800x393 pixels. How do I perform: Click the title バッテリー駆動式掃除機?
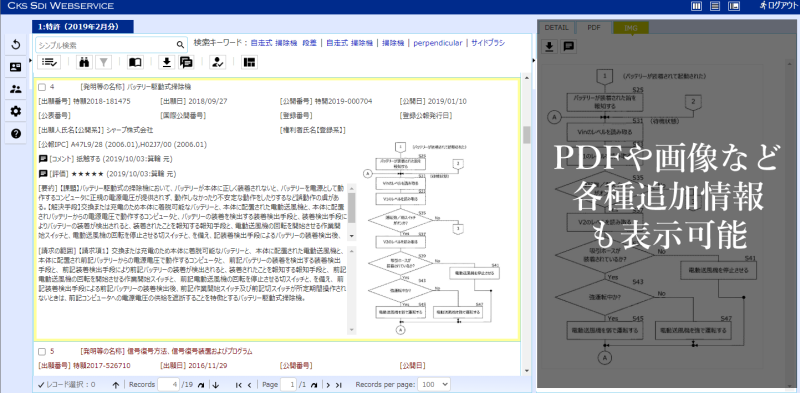[x=159, y=87]
